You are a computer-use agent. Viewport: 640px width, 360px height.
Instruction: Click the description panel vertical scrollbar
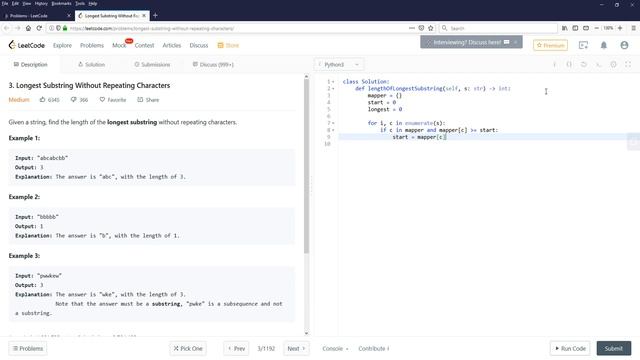tap(307, 166)
